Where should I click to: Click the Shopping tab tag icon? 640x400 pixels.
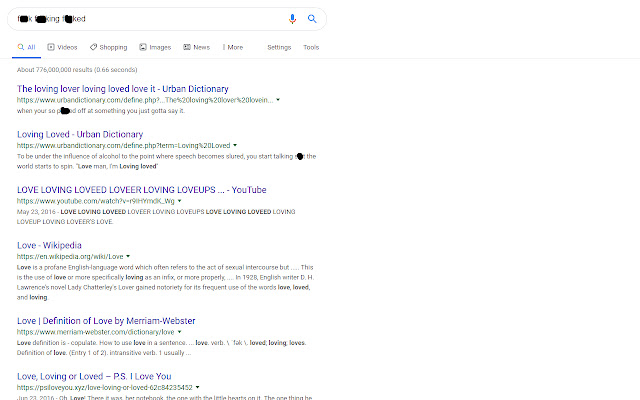[93, 47]
